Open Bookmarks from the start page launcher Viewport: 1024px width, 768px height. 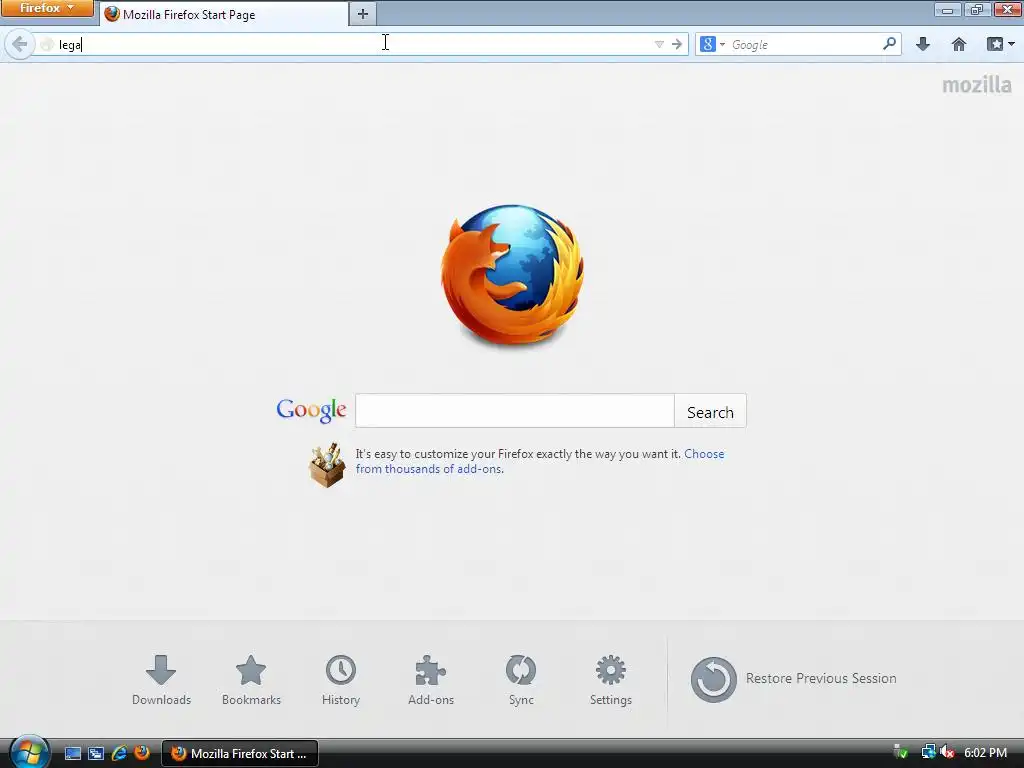pyautogui.click(x=251, y=680)
